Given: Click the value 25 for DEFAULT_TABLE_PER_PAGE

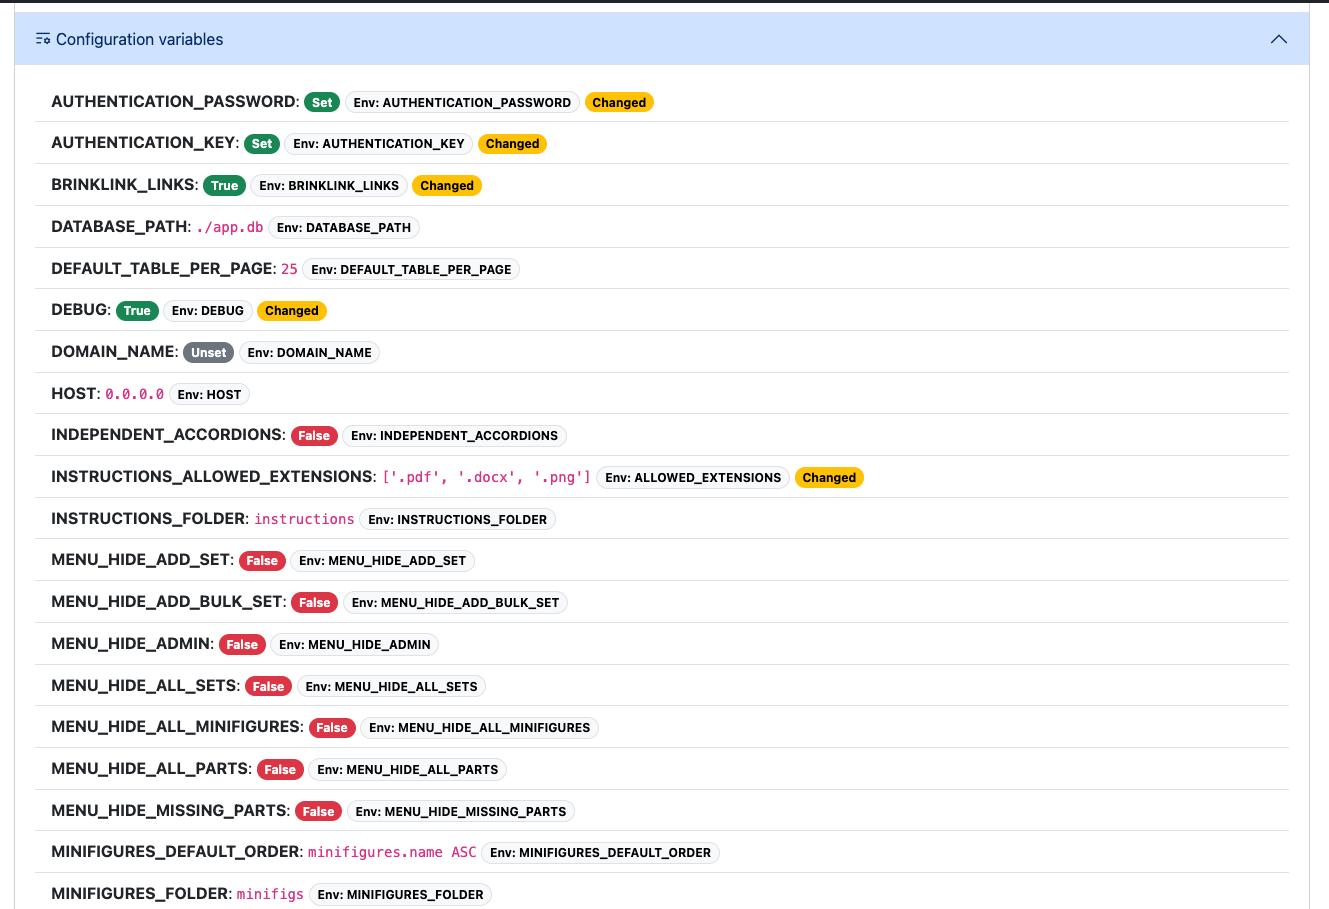Looking at the screenshot, I should pos(289,269).
